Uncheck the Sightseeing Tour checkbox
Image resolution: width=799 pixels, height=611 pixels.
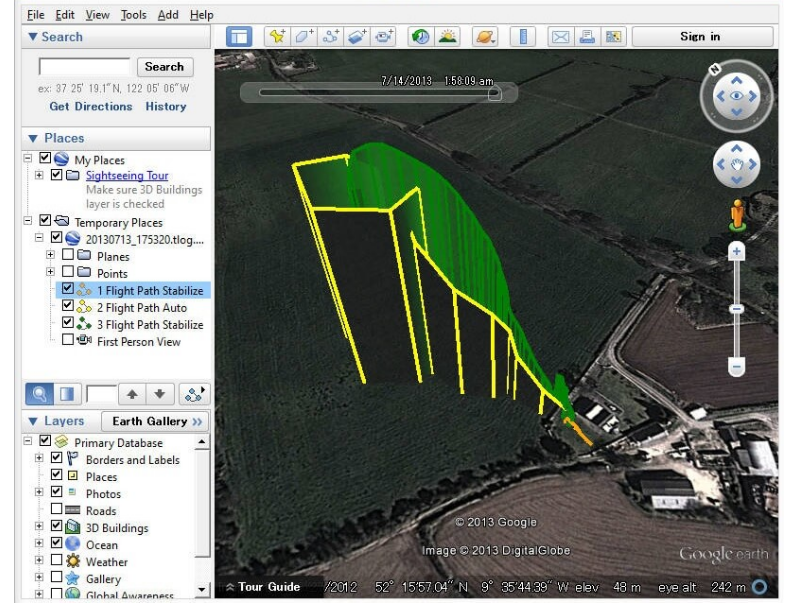coord(57,175)
